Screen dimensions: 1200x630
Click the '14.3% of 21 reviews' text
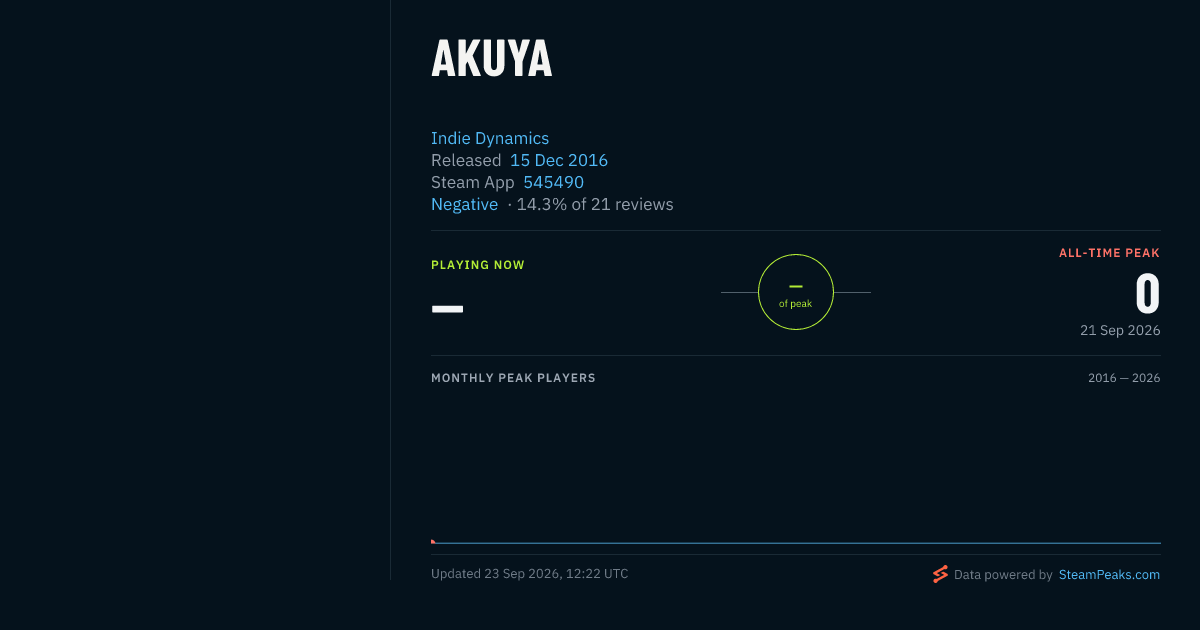coord(595,204)
